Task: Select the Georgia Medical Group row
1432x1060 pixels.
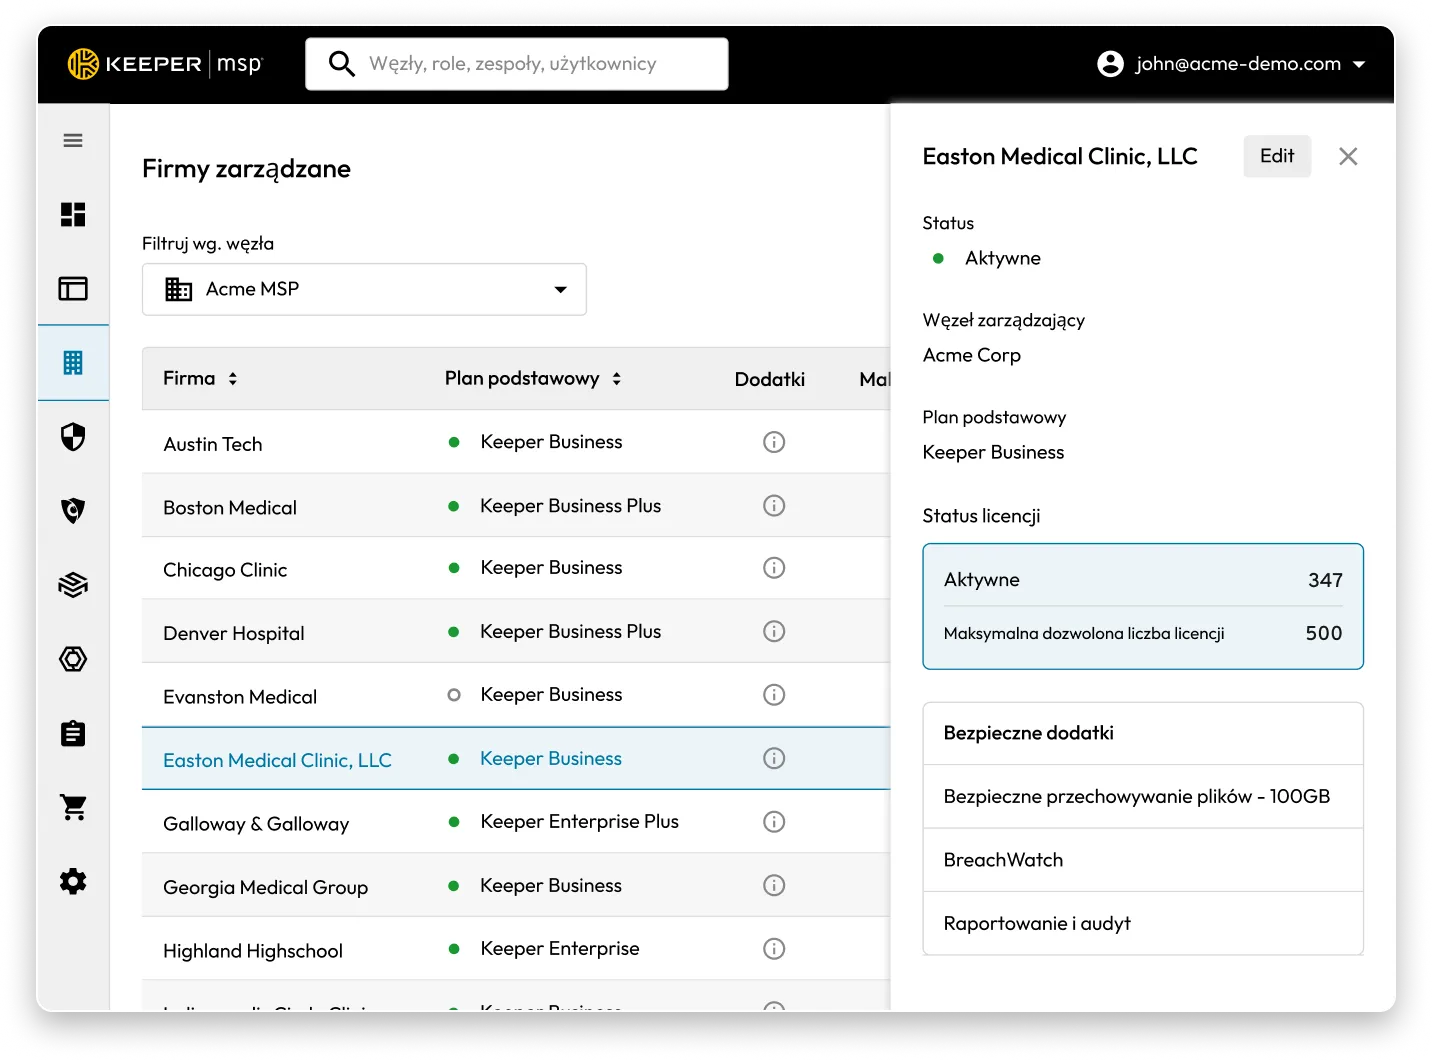Action: 516,886
